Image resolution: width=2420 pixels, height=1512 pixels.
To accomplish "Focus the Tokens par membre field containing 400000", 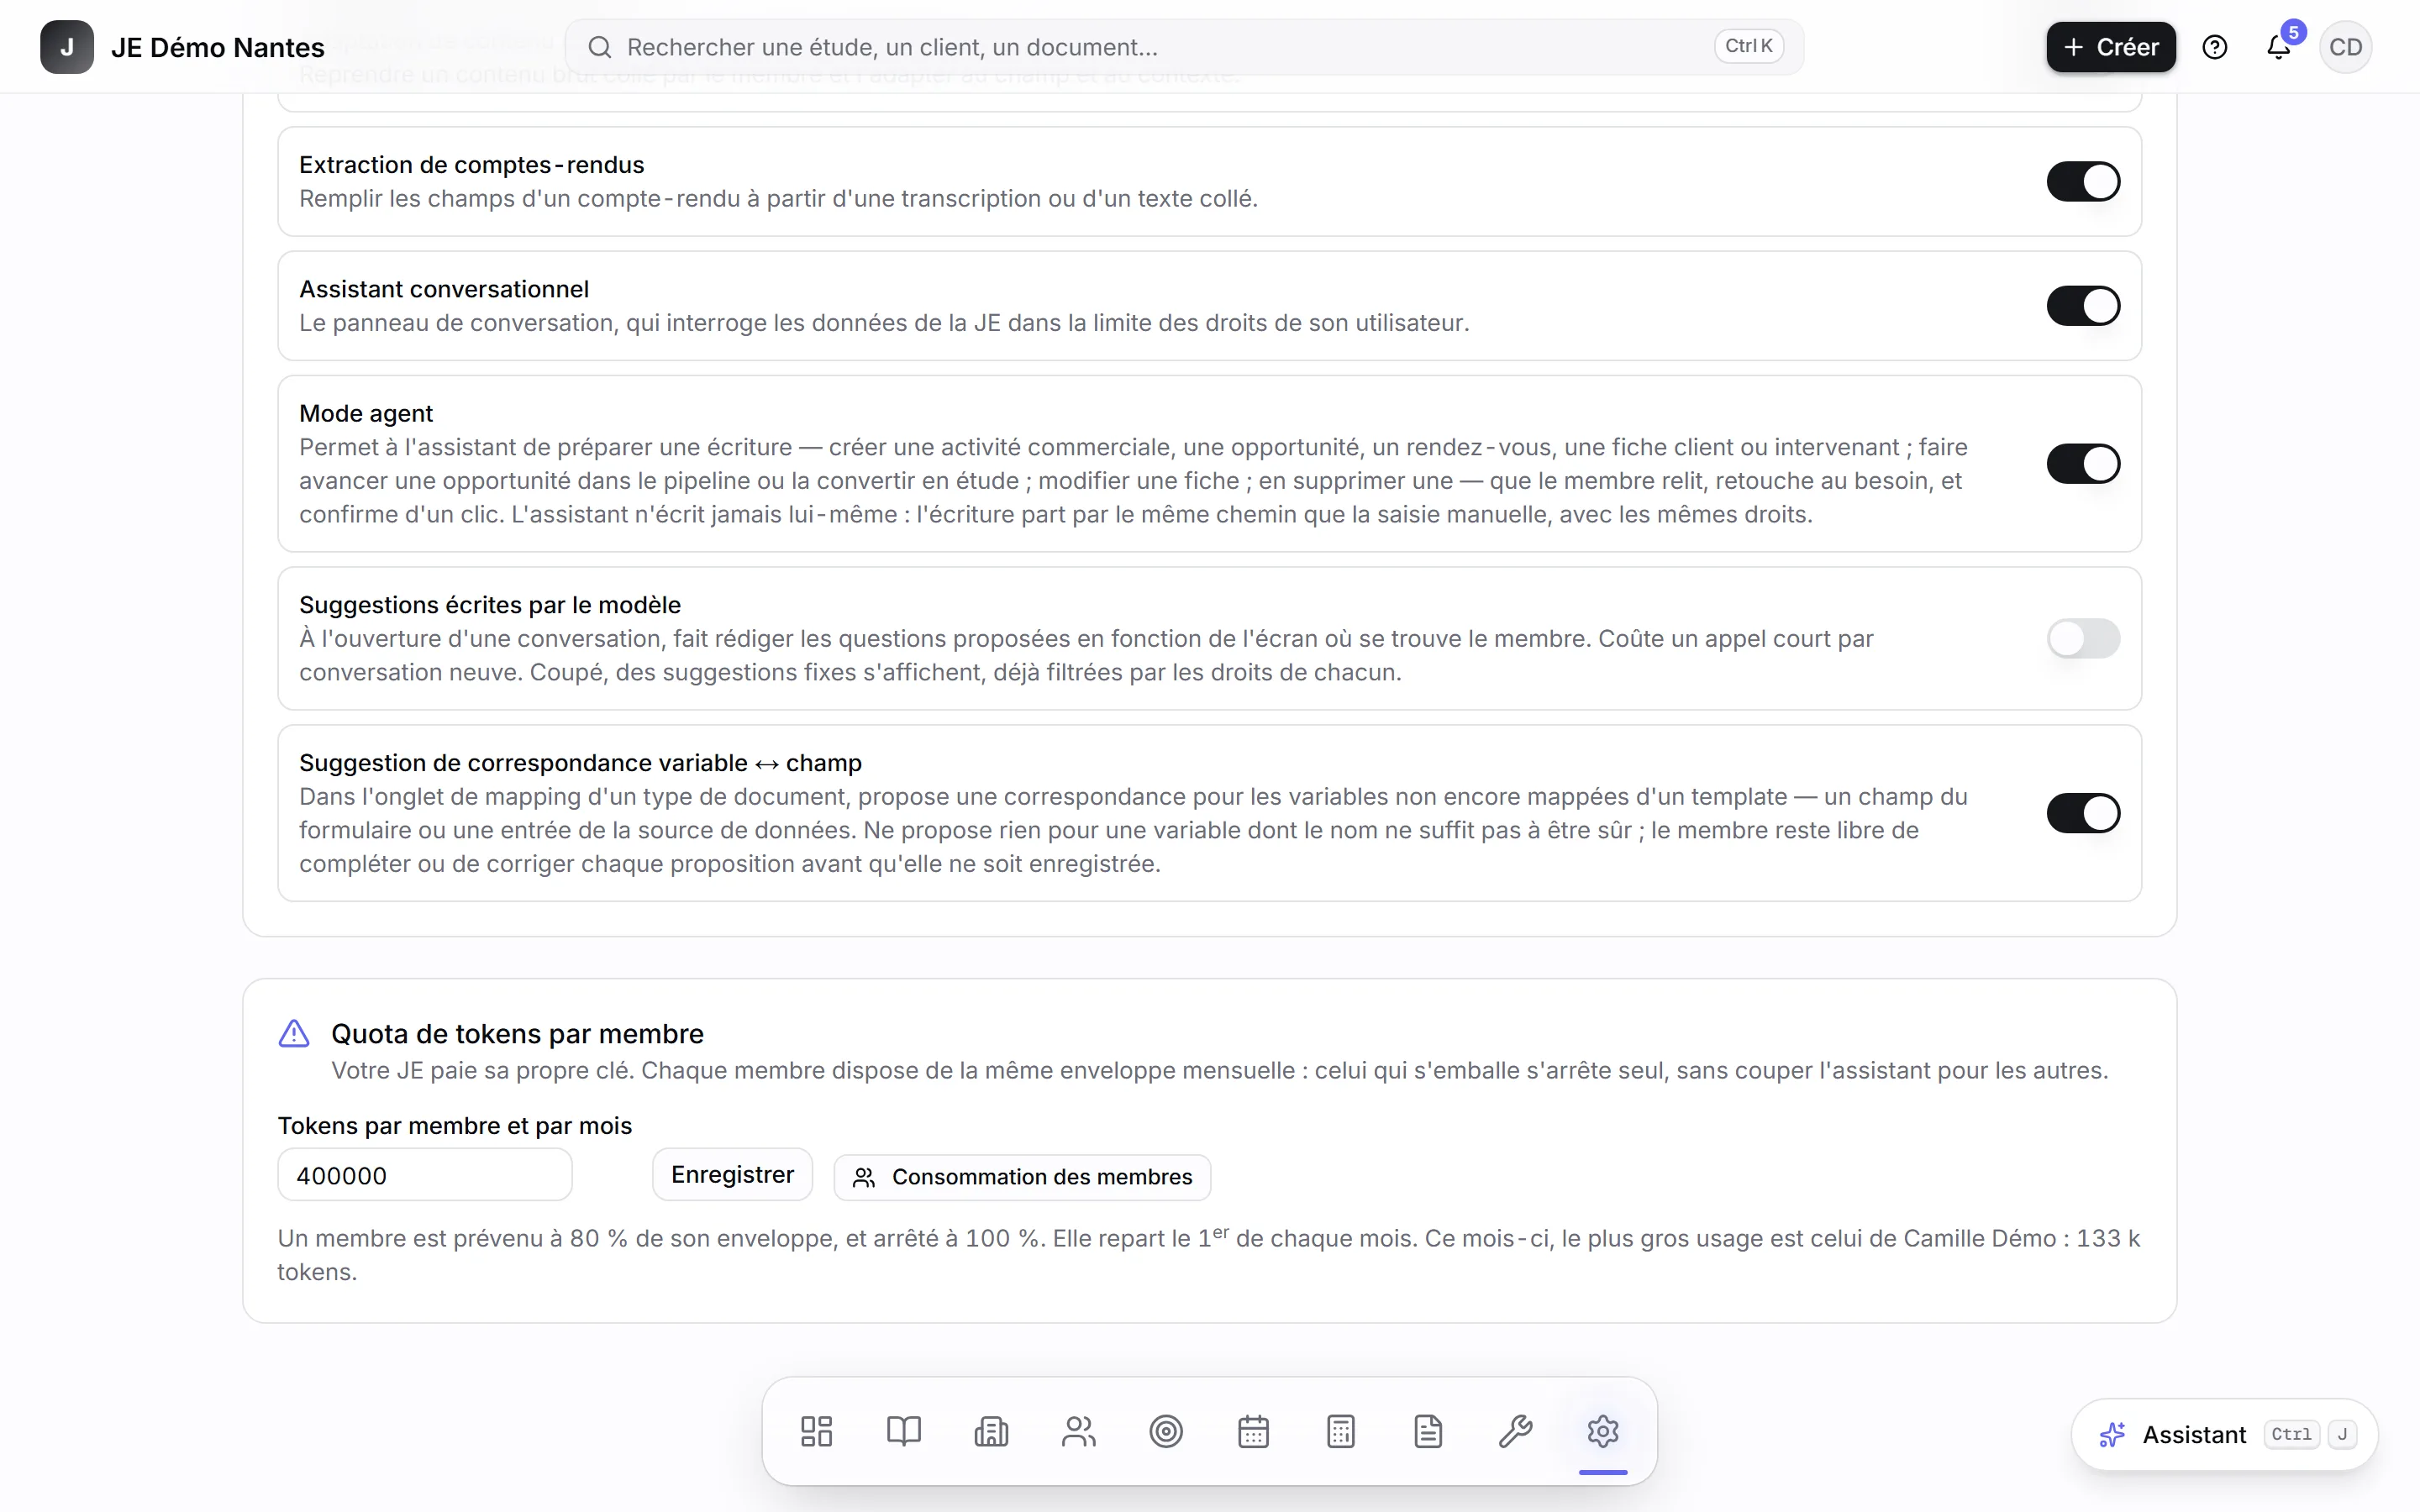I will click(425, 1175).
